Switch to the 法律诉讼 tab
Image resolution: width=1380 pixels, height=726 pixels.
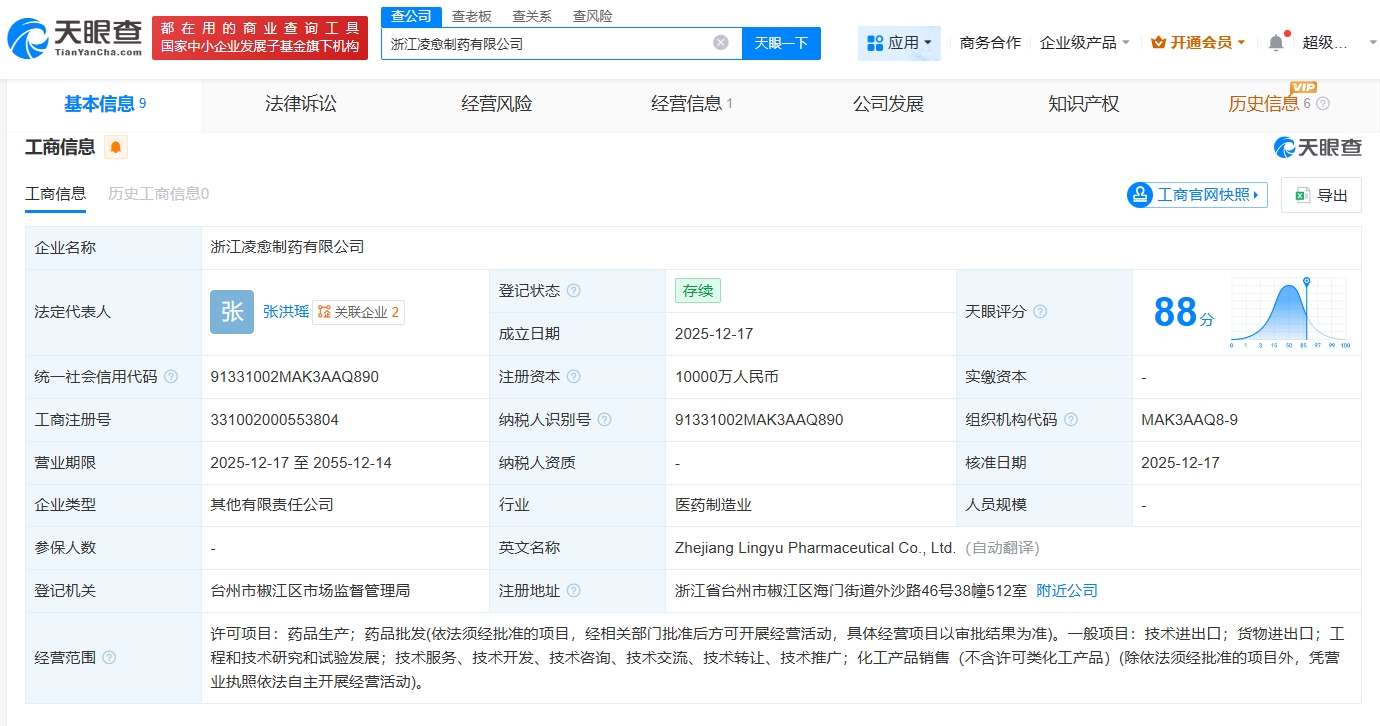pyautogui.click(x=301, y=104)
